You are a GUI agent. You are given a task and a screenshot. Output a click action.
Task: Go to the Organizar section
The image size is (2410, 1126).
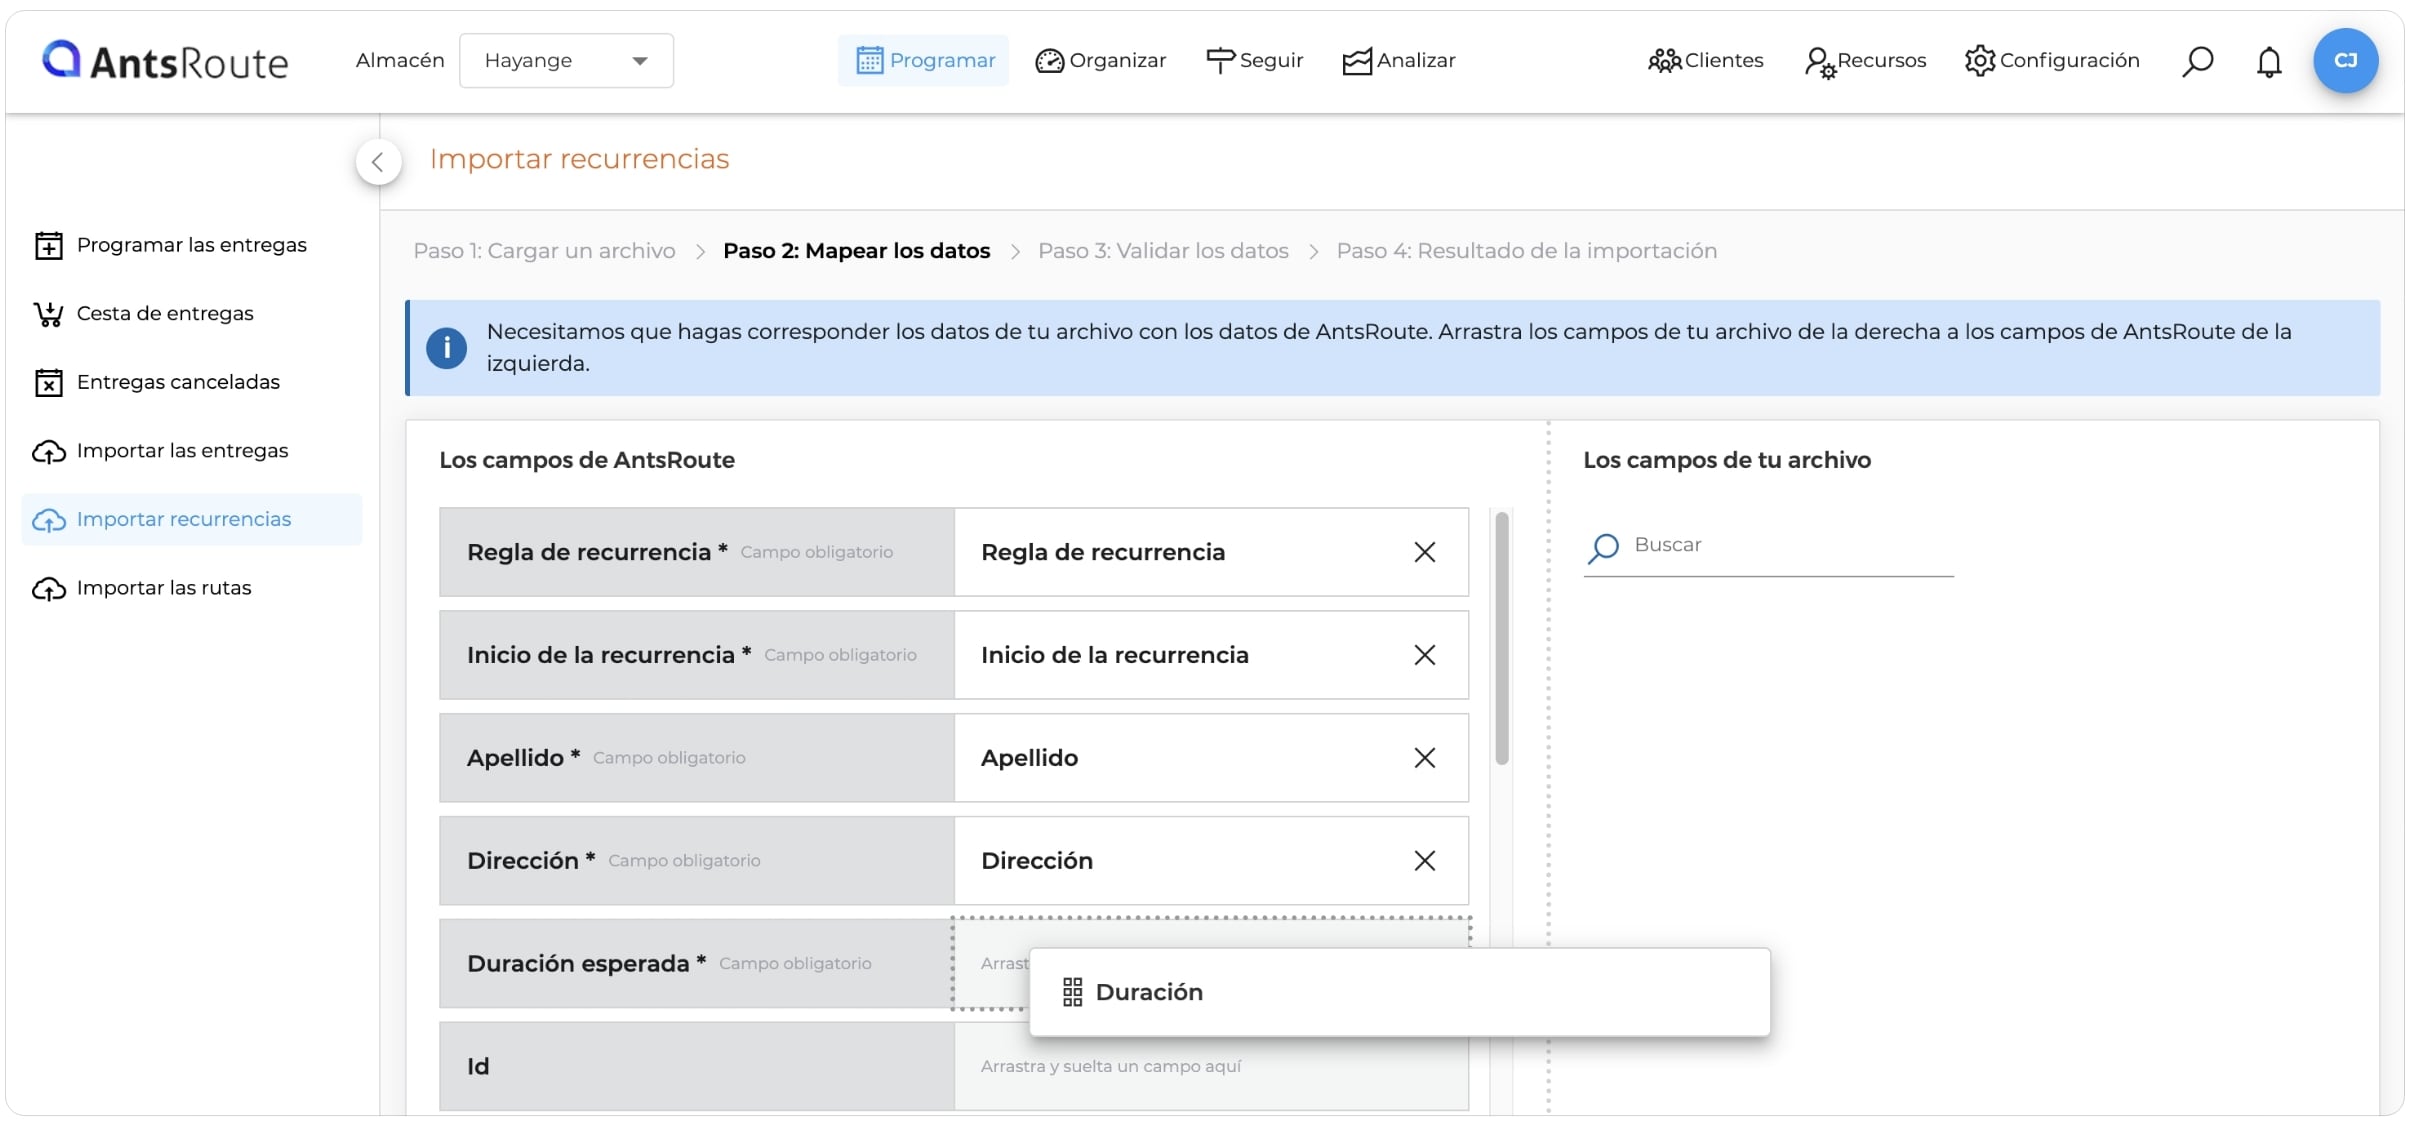(1100, 61)
